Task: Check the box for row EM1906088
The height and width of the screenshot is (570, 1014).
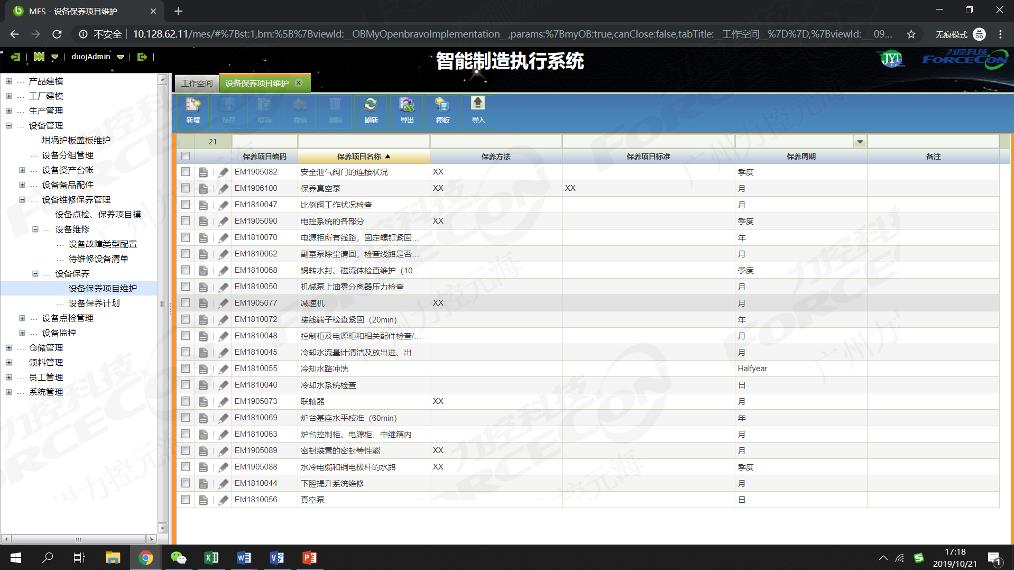Action: click(186, 466)
